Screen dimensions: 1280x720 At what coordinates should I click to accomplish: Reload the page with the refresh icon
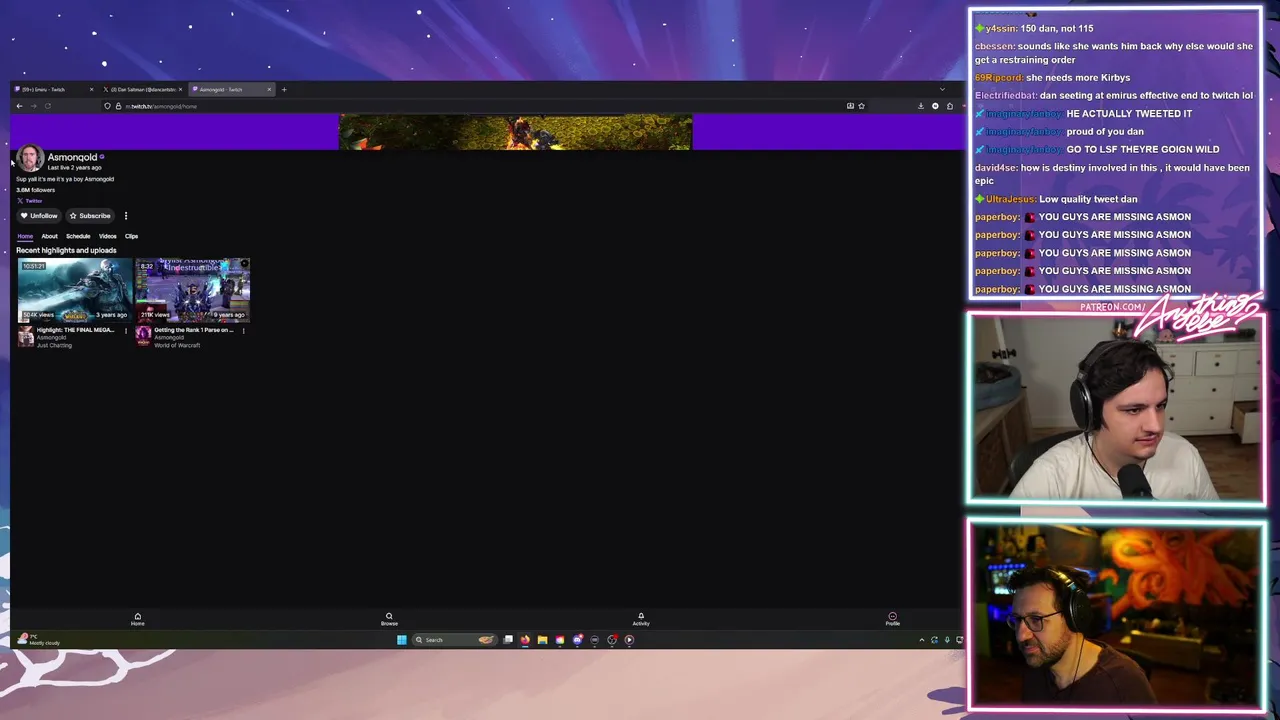[47, 106]
